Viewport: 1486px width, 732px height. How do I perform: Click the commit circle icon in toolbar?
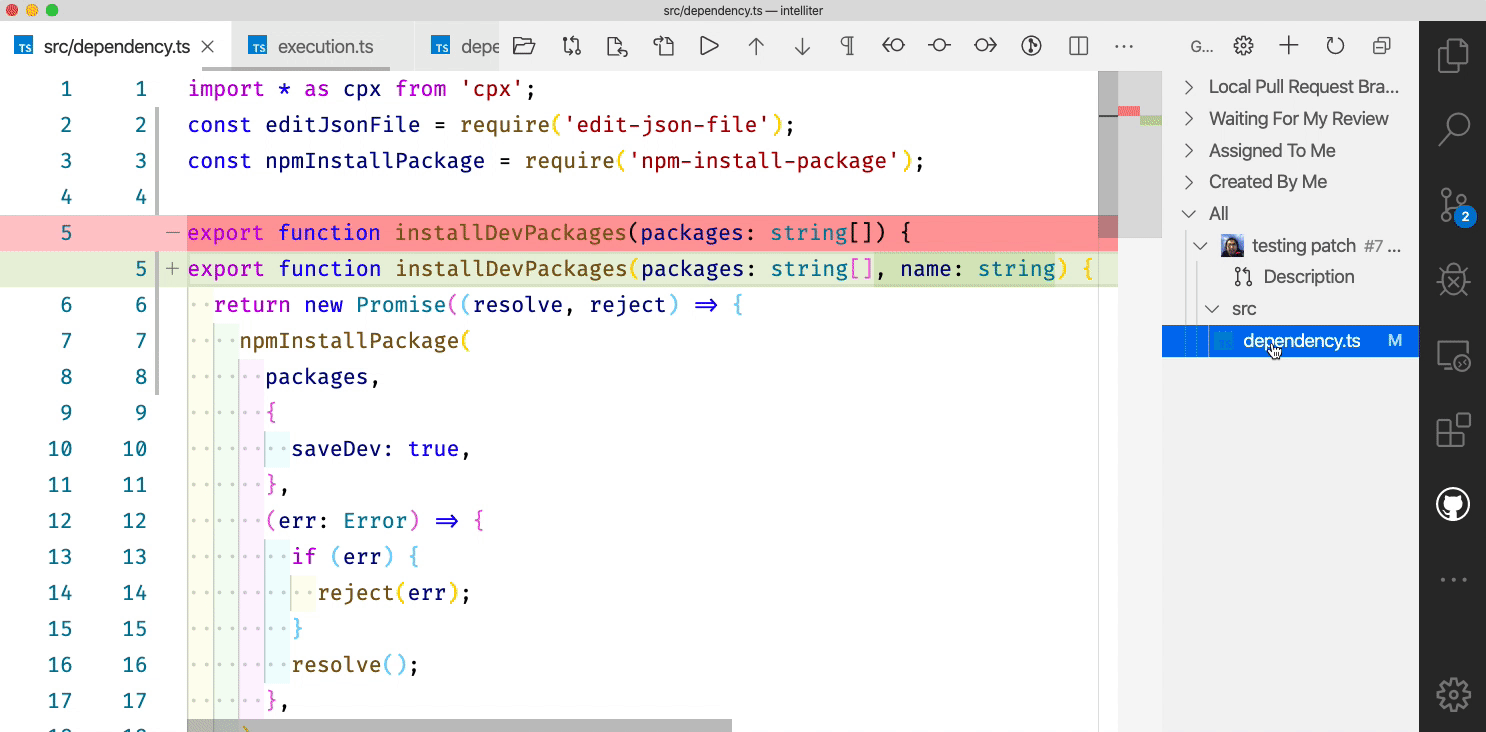coord(939,46)
